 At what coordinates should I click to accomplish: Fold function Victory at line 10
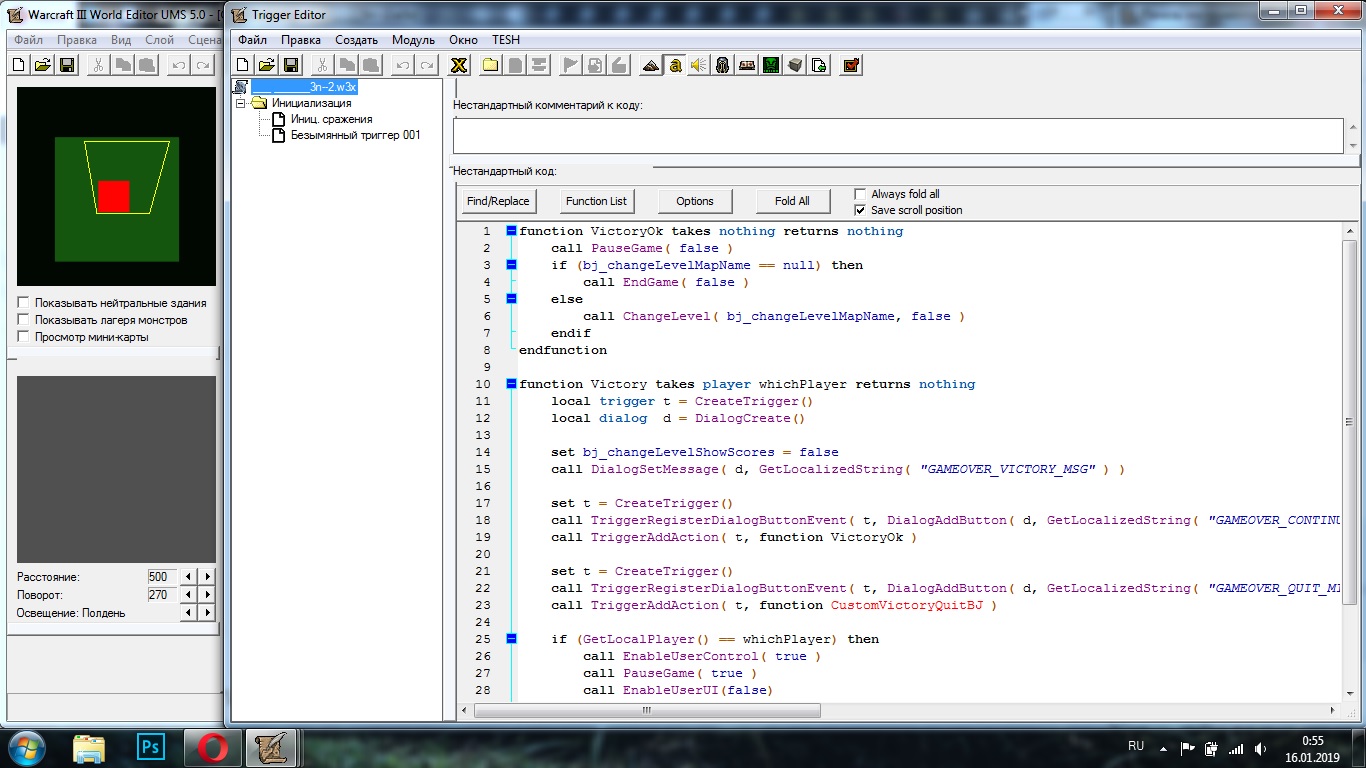[511, 384]
